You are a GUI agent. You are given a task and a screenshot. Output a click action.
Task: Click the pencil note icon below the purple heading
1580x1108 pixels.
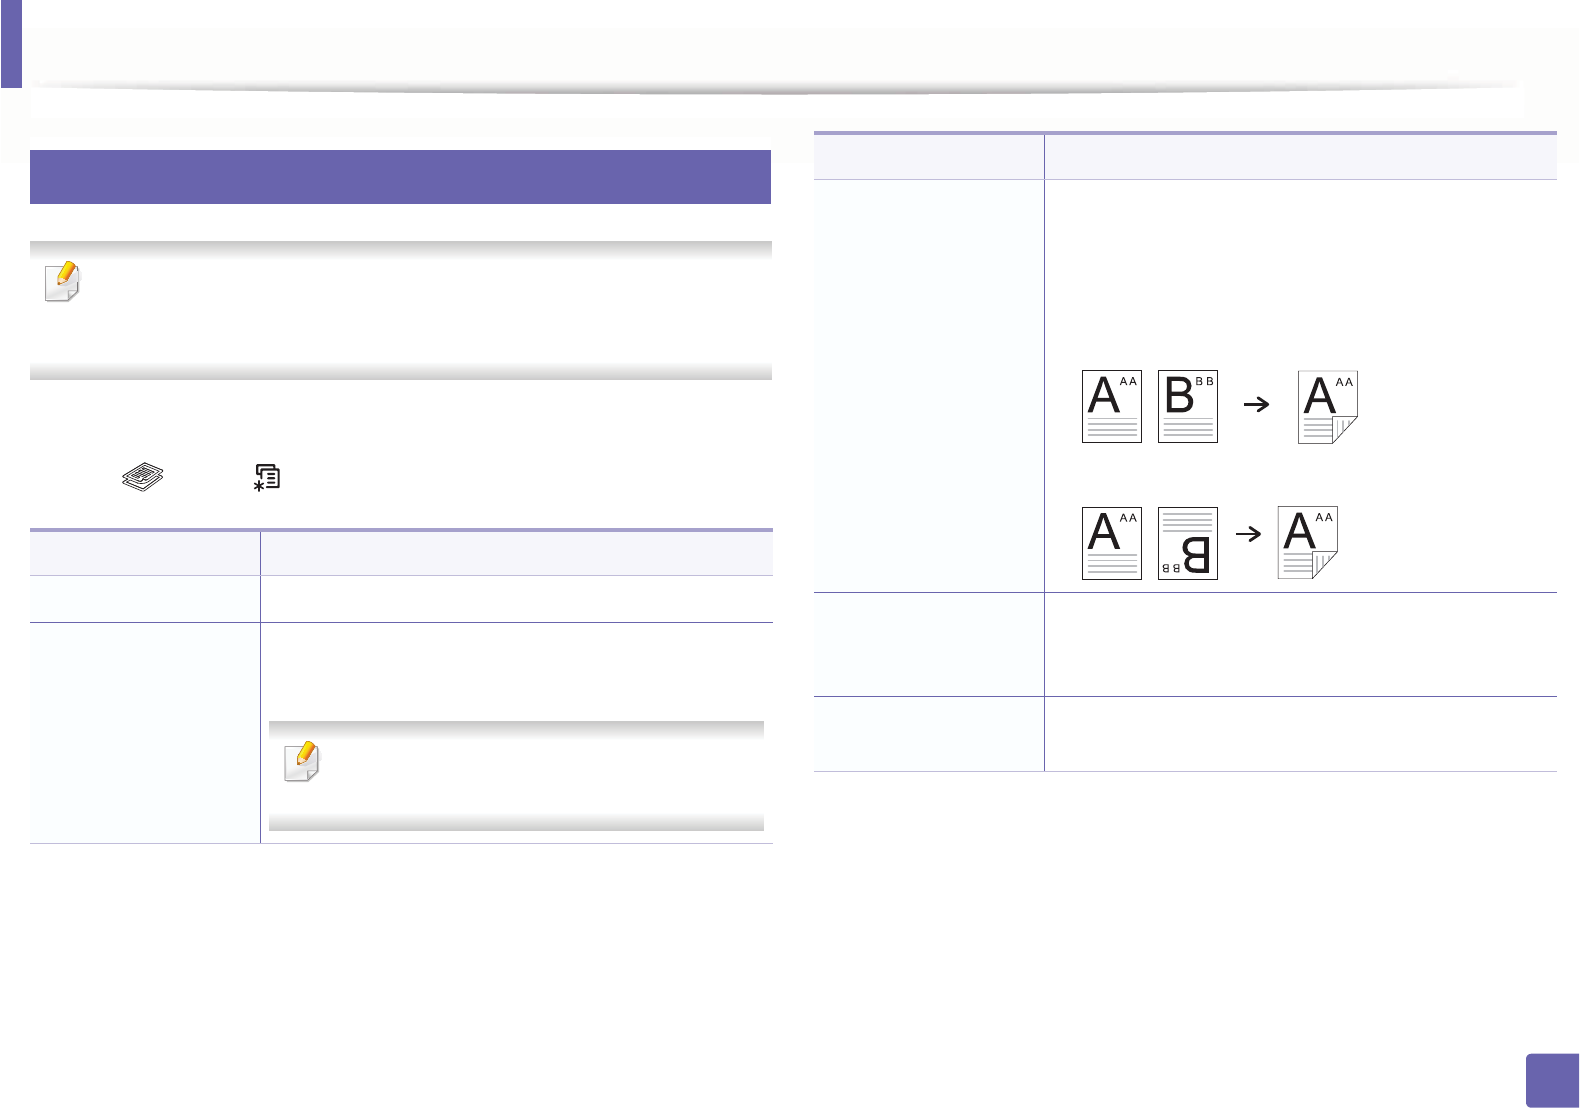(x=62, y=282)
